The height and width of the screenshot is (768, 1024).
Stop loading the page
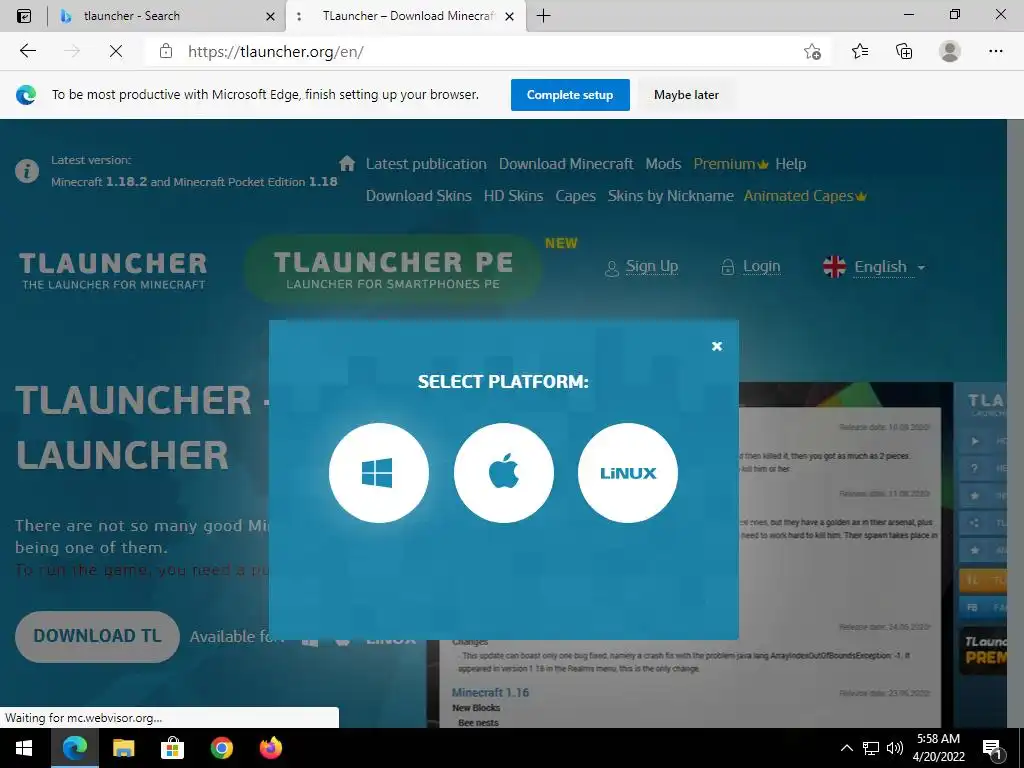pos(116,51)
